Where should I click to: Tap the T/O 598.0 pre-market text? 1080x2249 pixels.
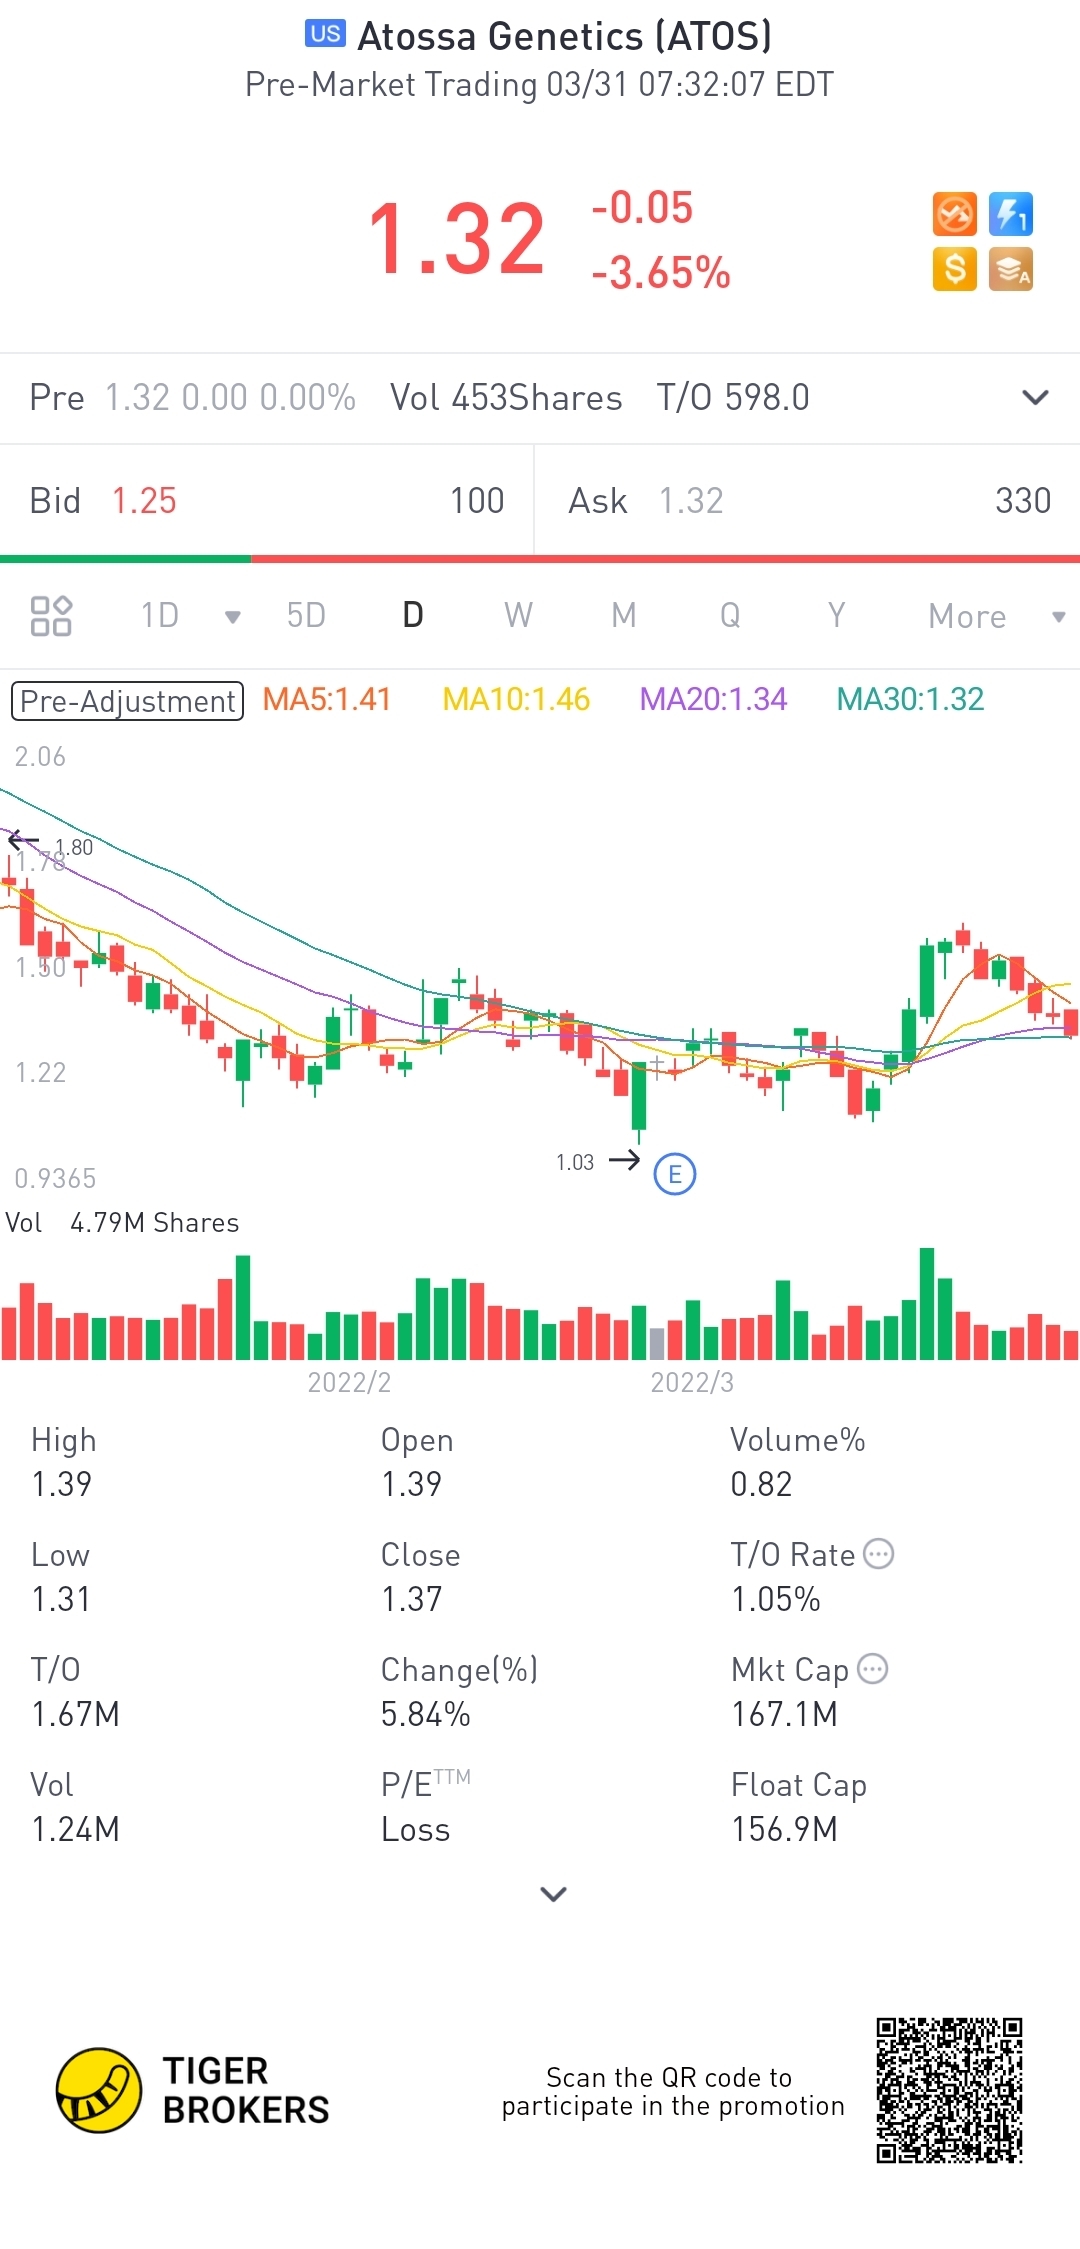point(733,398)
